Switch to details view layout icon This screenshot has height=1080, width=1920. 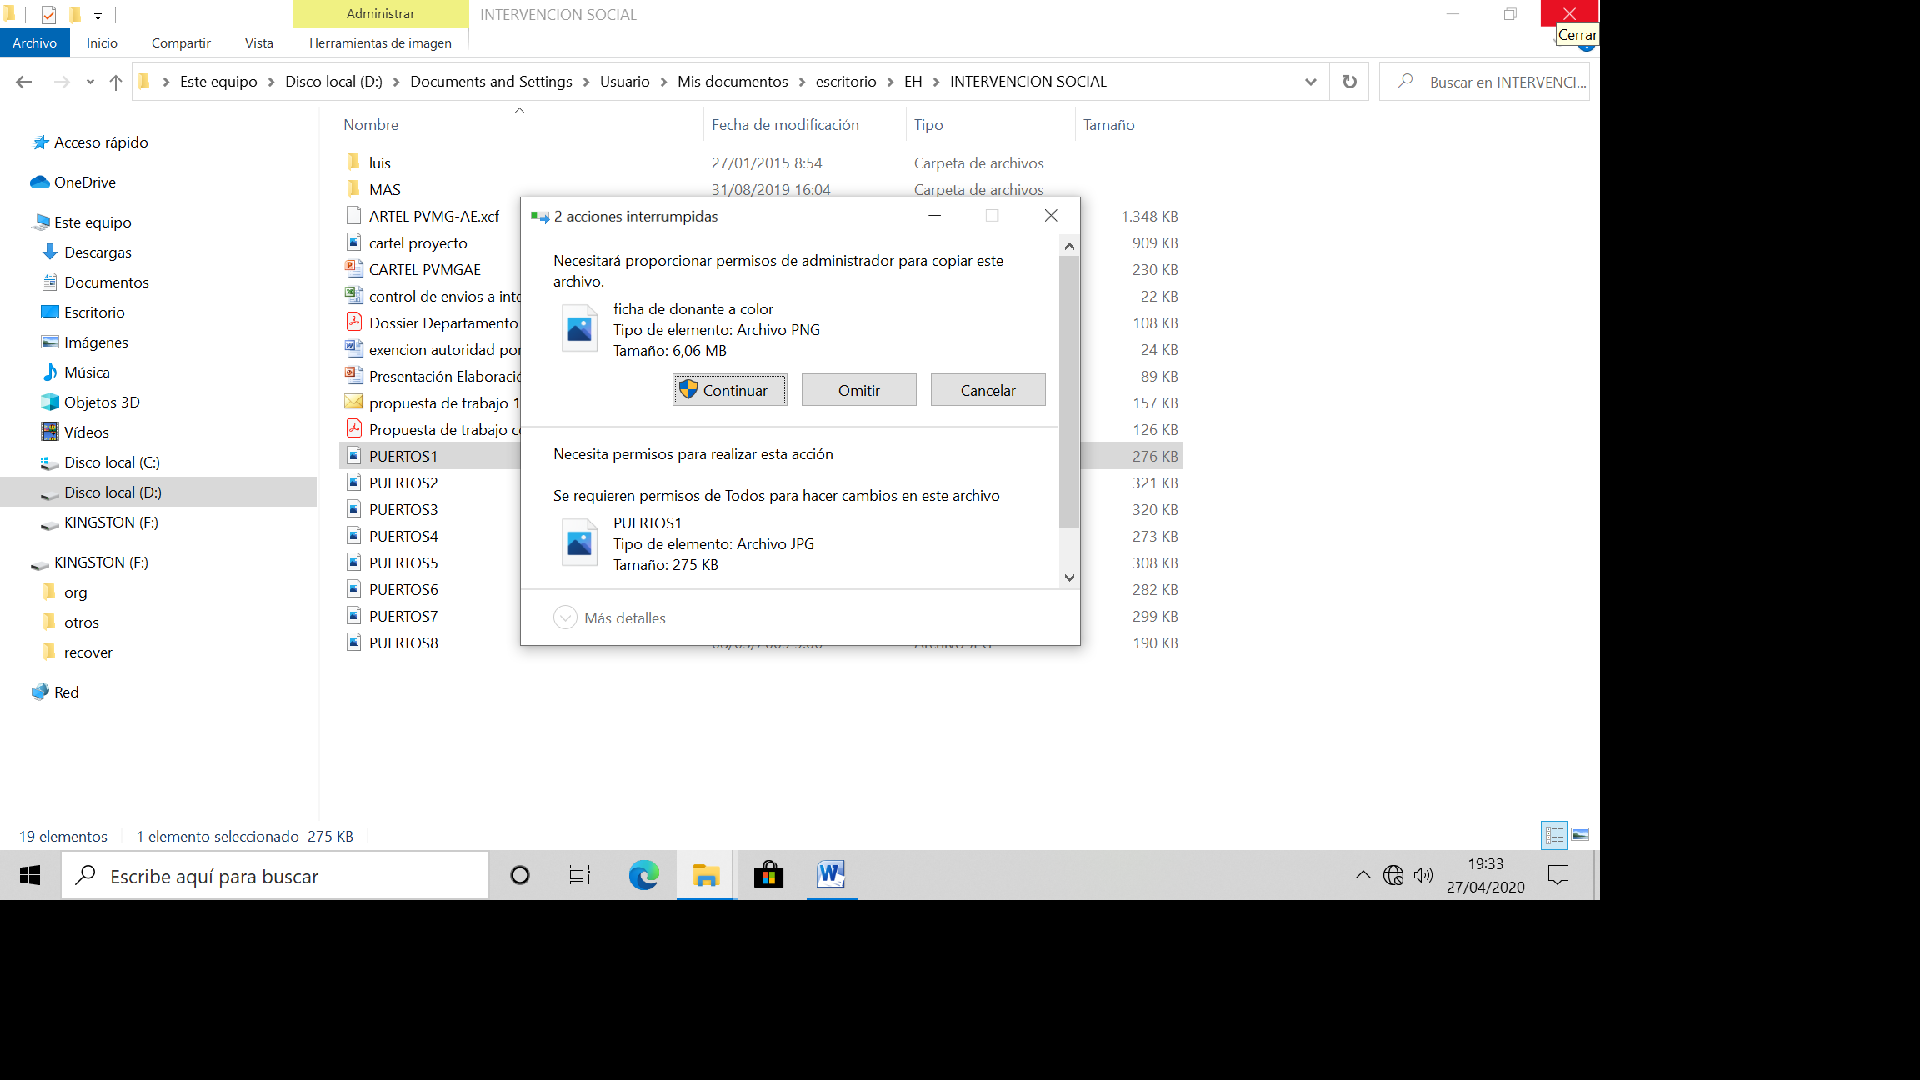tap(1554, 835)
